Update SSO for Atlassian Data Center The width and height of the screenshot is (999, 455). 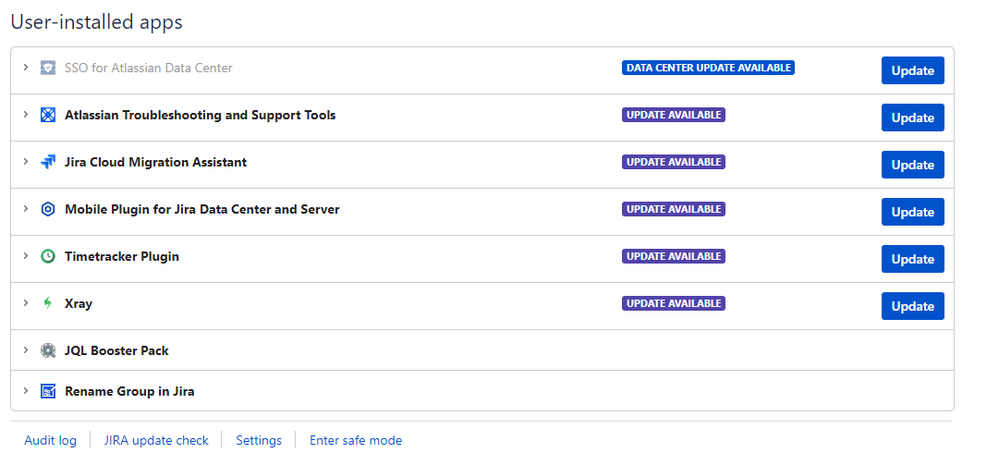click(912, 71)
